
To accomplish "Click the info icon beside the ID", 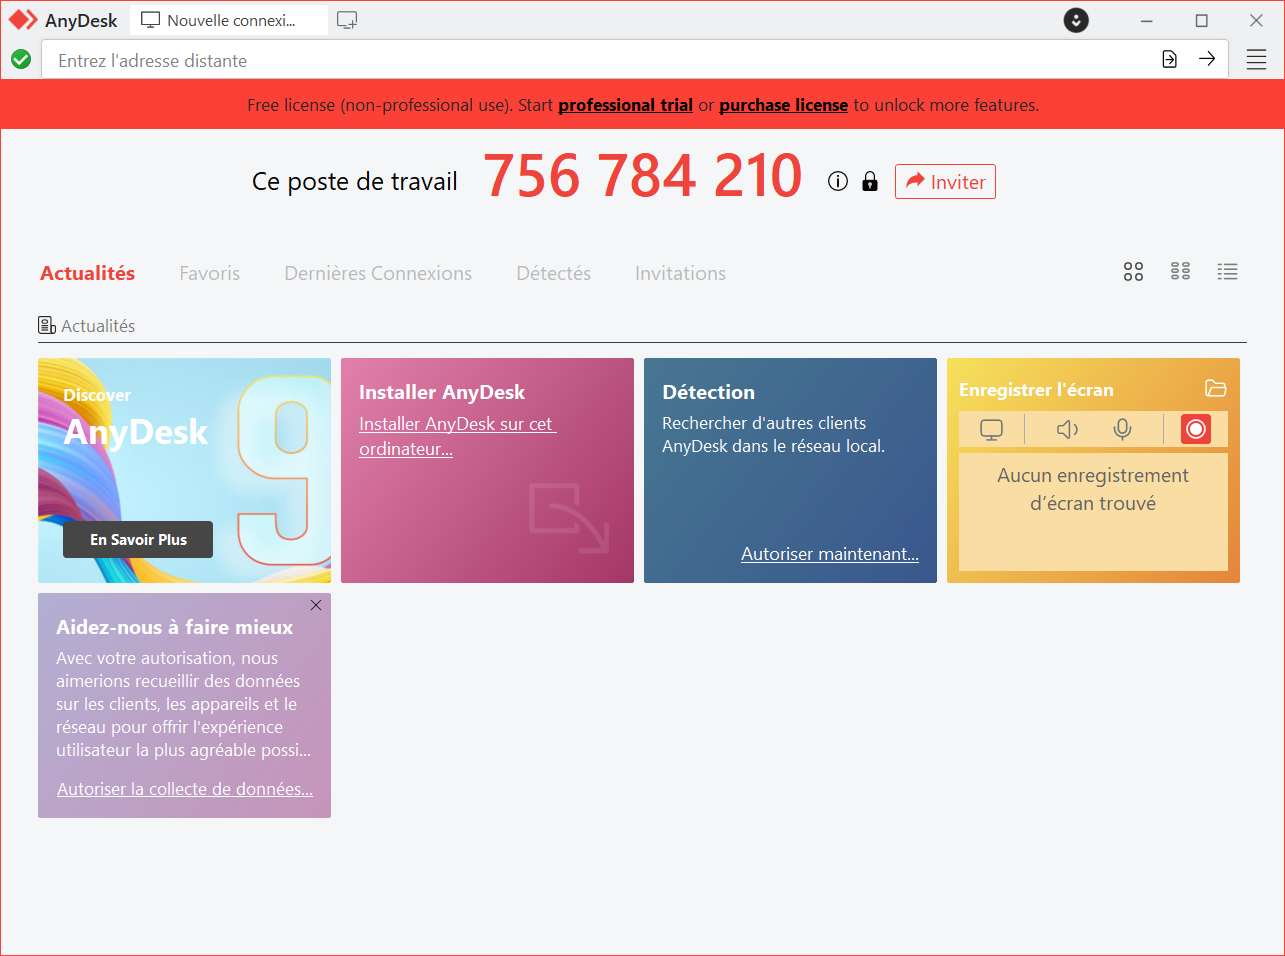I will pyautogui.click(x=838, y=181).
